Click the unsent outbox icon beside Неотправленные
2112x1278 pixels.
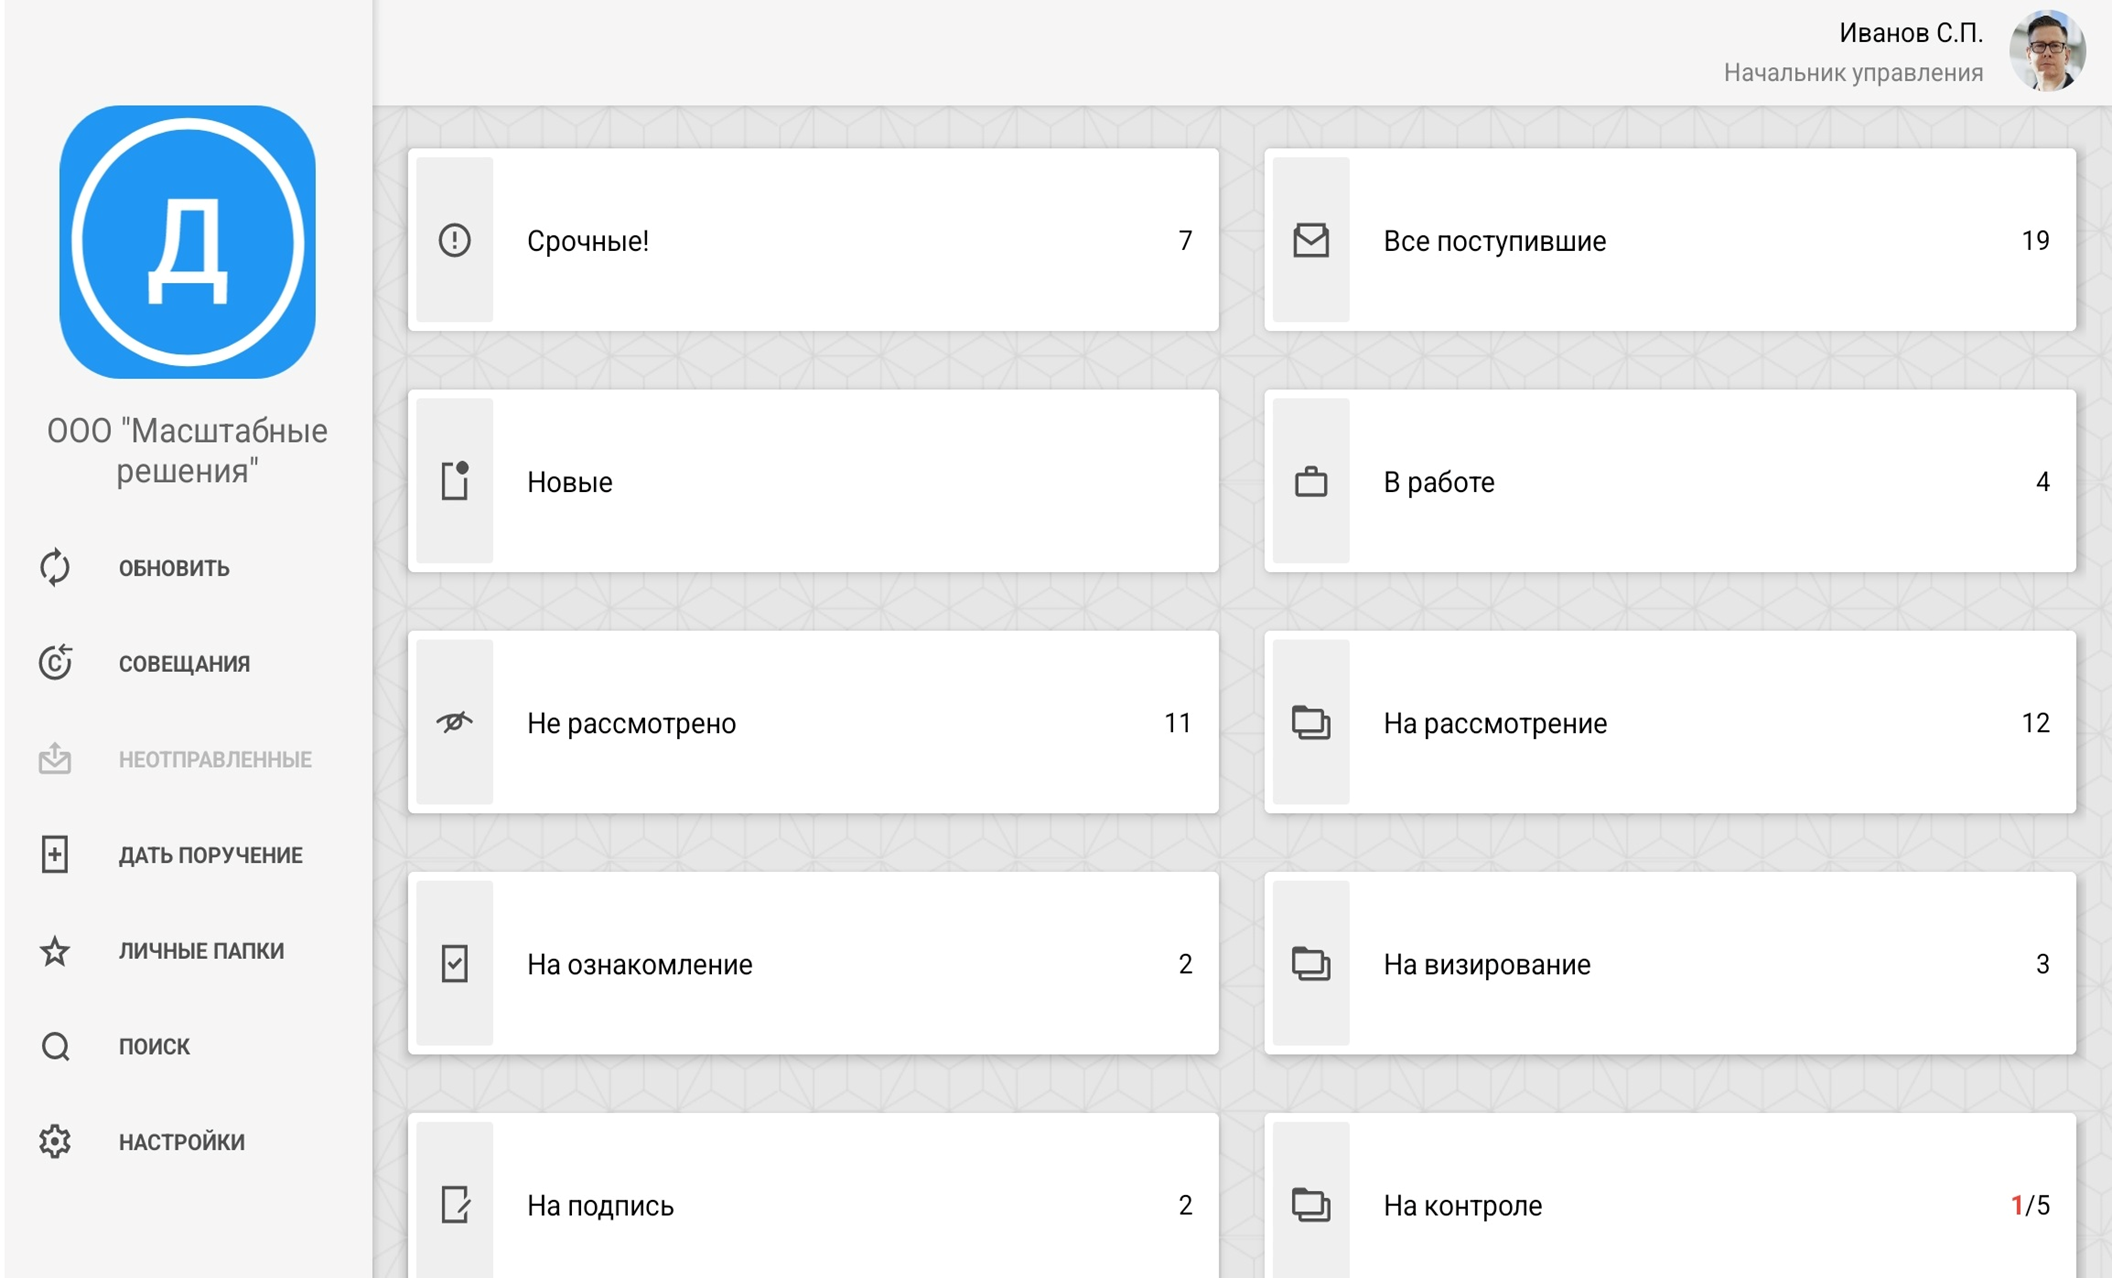[x=55, y=758]
